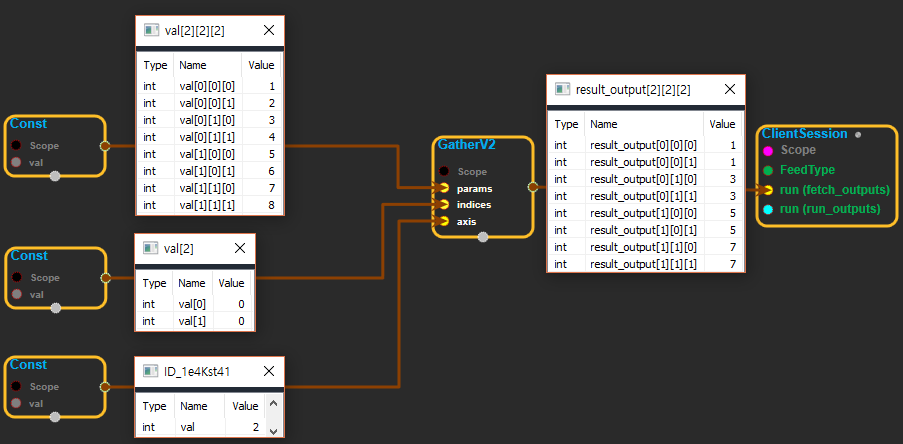Click the params input pin on GatherV2
Screen dimensions: 903x444
pos(443,188)
